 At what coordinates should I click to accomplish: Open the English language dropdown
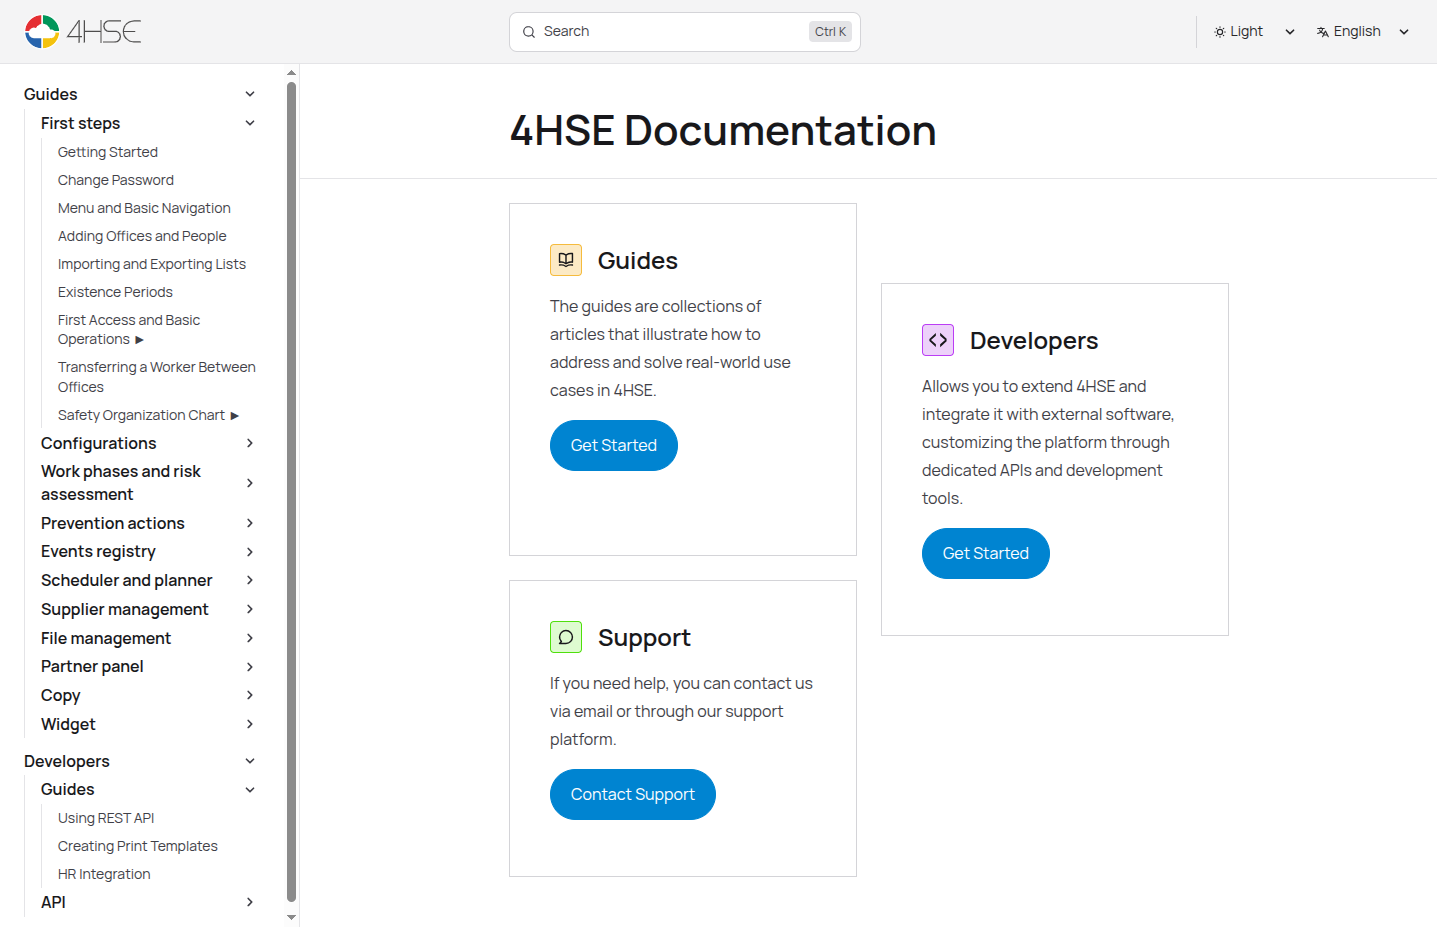[x=1363, y=32]
